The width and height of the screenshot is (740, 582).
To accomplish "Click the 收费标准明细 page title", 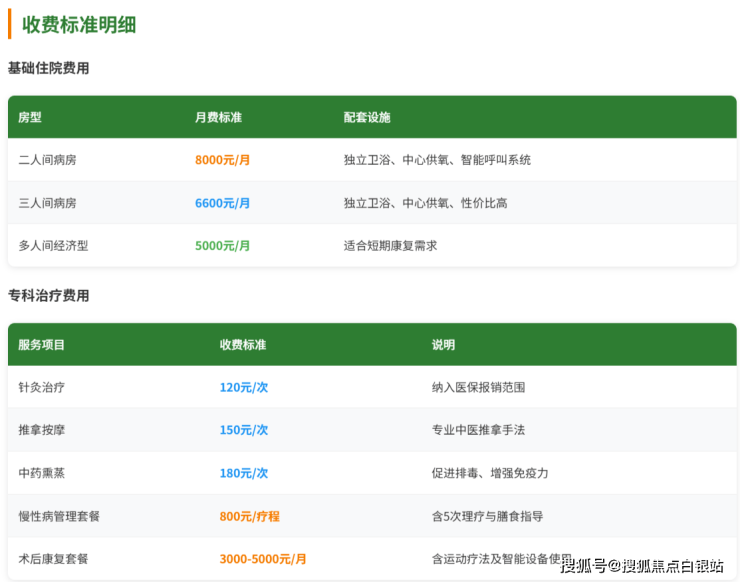I will point(79,25).
